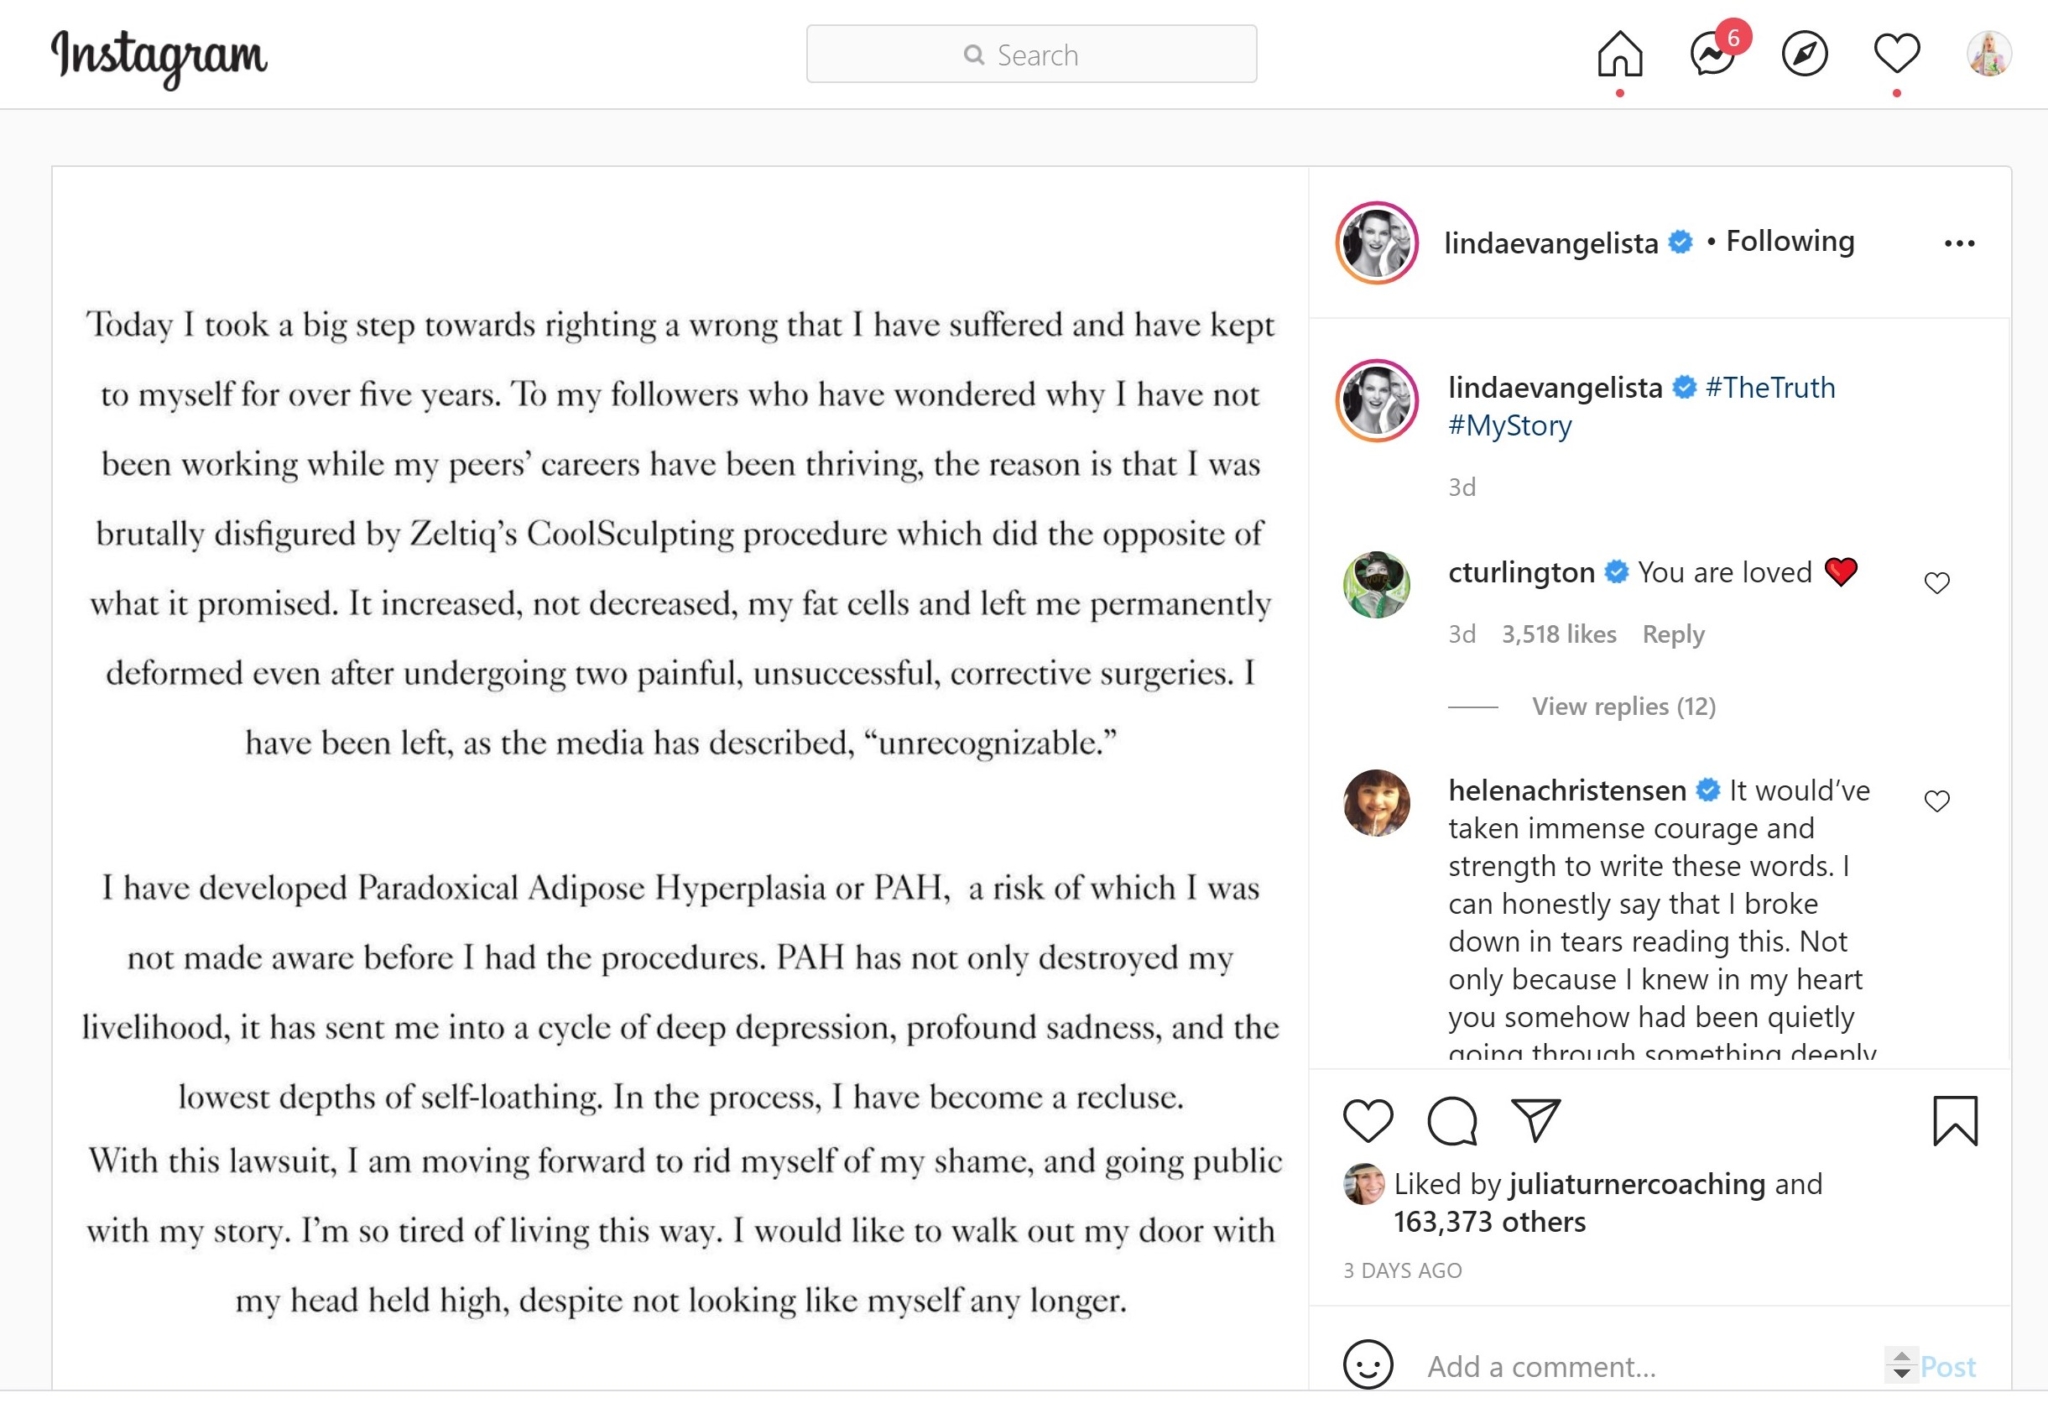
Task: Share post via paper plane icon
Action: pos(1536,1120)
